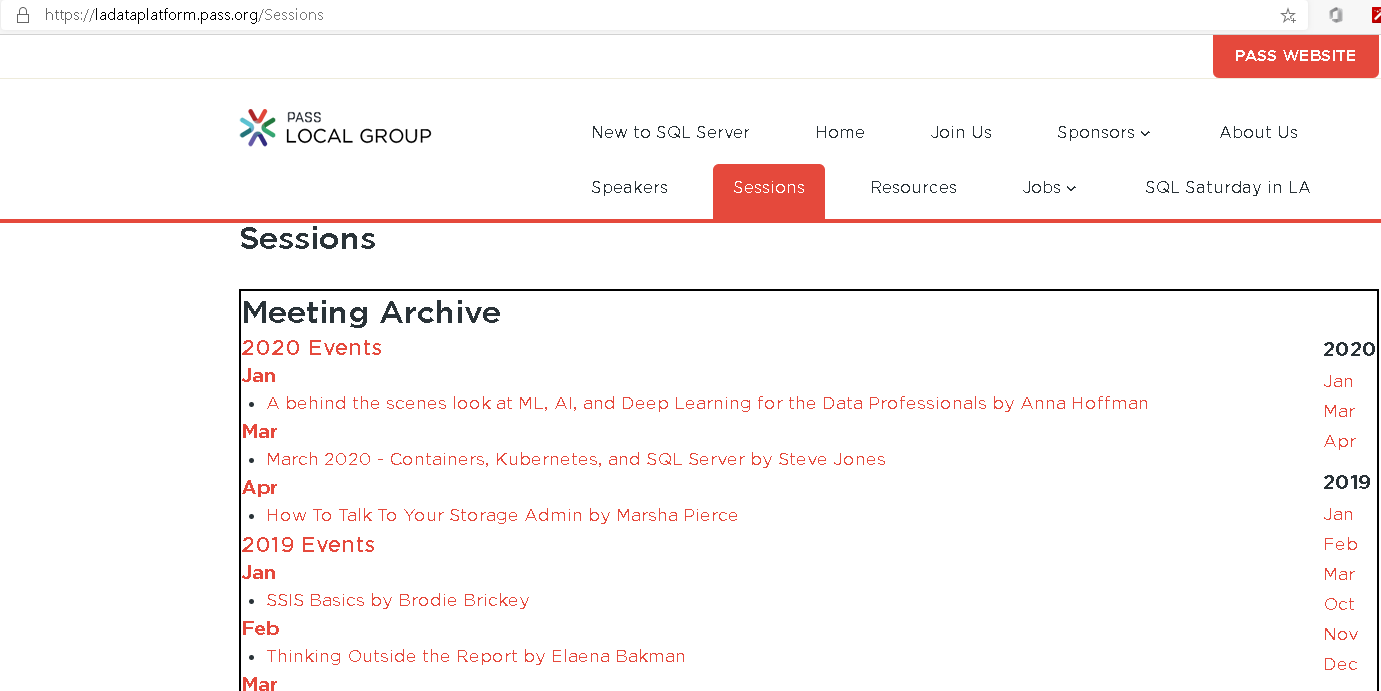The height and width of the screenshot is (691, 1381).
Task: Open Anna Hoffman's ML and AI session link
Action: (707, 404)
